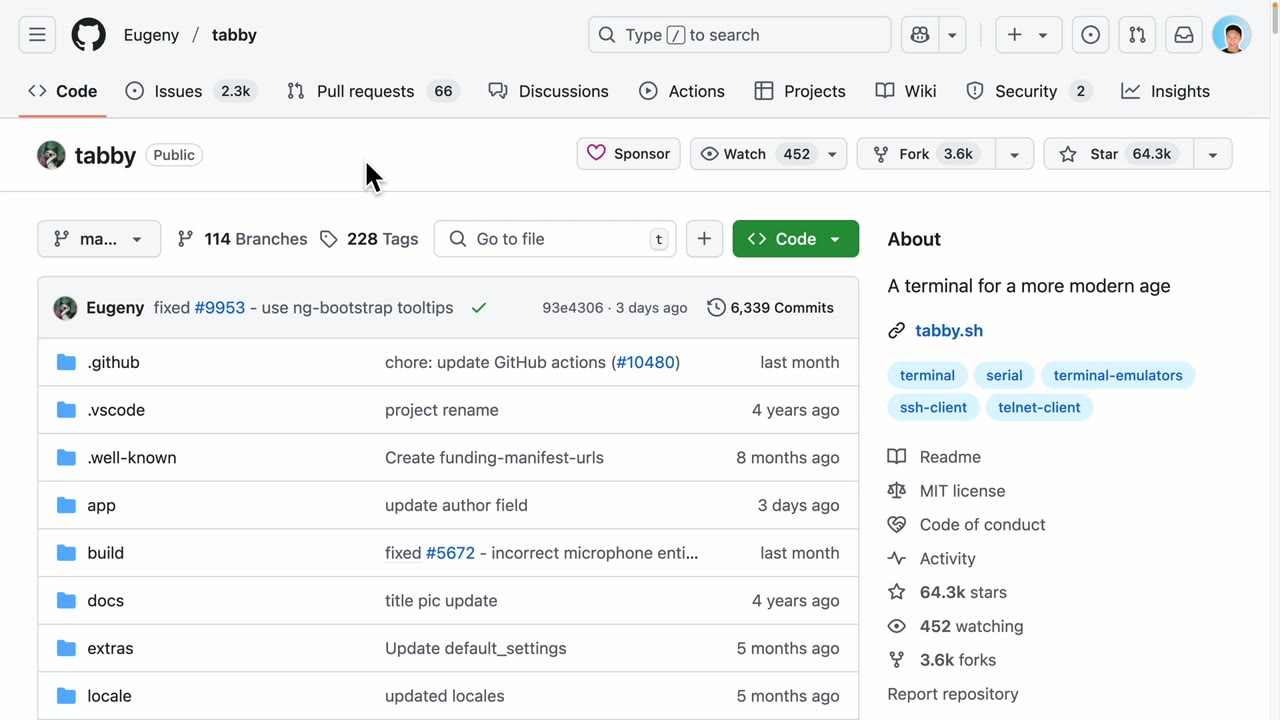
Task: Focus the Type / to search box
Action: 740,35
